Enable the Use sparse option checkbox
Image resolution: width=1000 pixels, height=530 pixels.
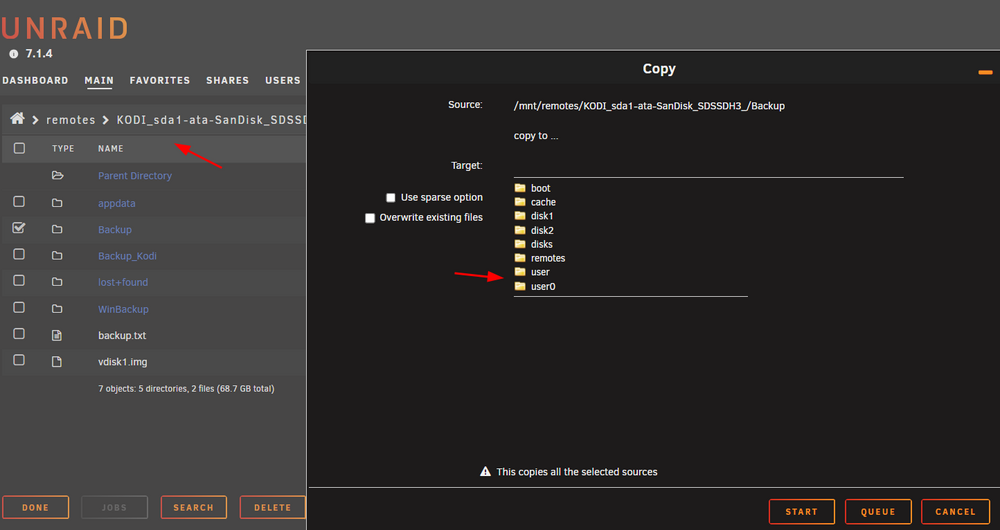390,198
